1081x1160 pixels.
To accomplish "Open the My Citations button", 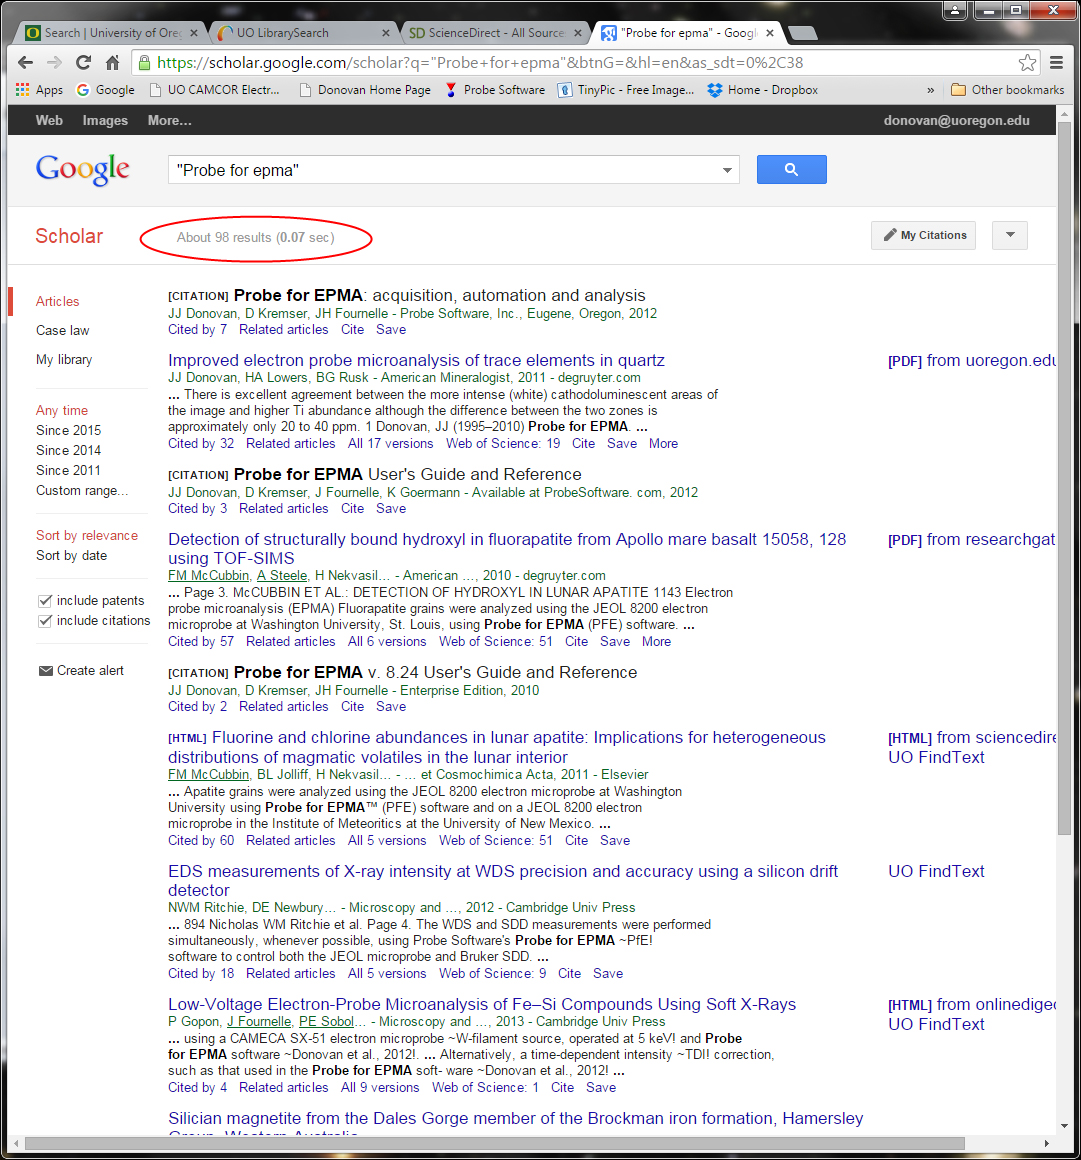I will (x=923, y=236).
